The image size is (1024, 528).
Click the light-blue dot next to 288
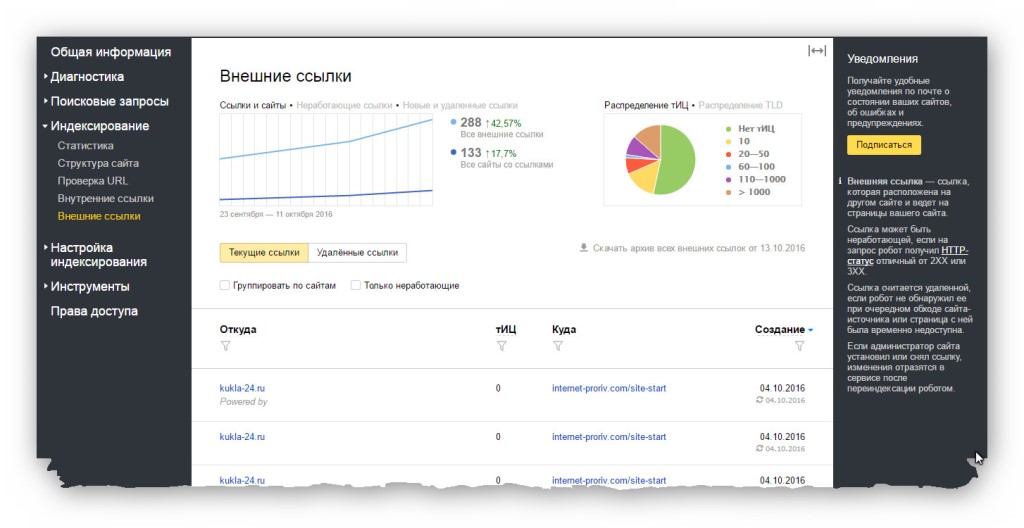click(454, 122)
